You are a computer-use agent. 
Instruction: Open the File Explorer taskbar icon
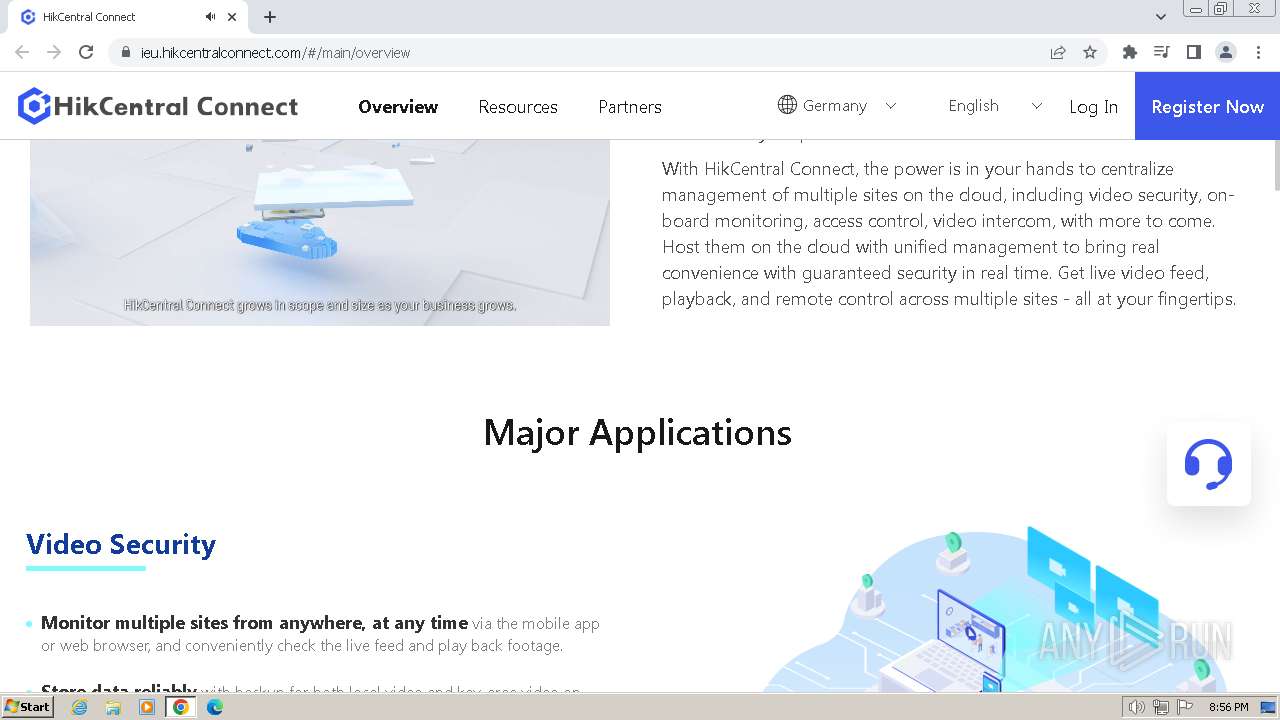tap(113, 707)
